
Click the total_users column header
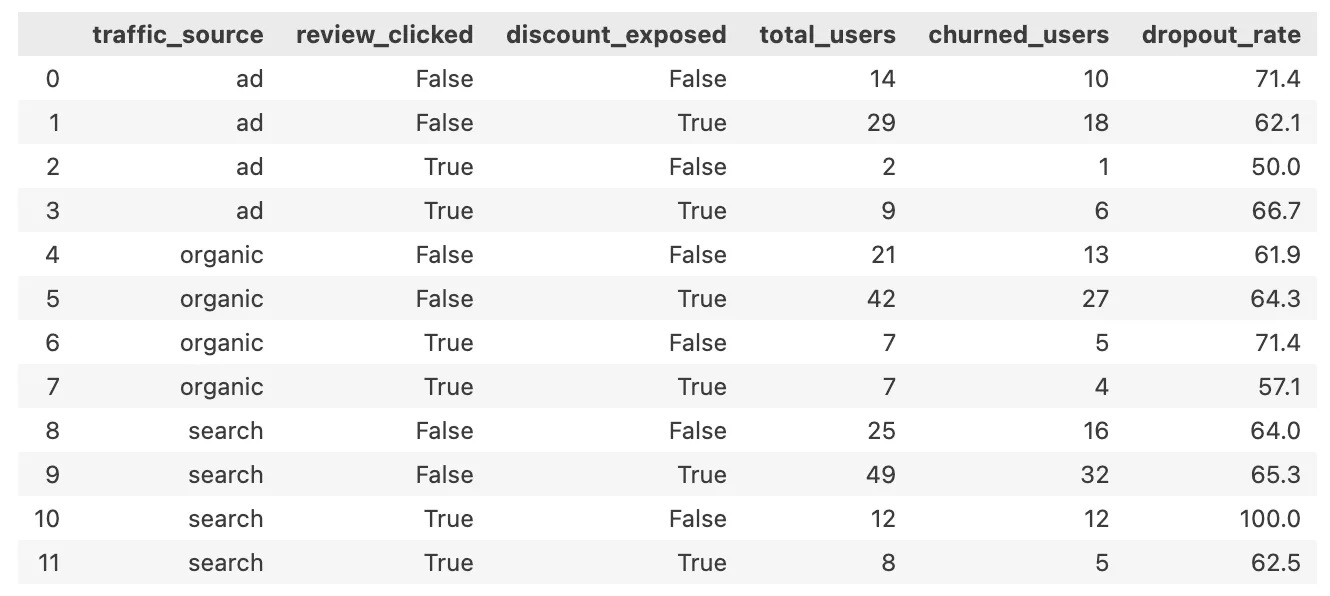(x=827, y=35)
